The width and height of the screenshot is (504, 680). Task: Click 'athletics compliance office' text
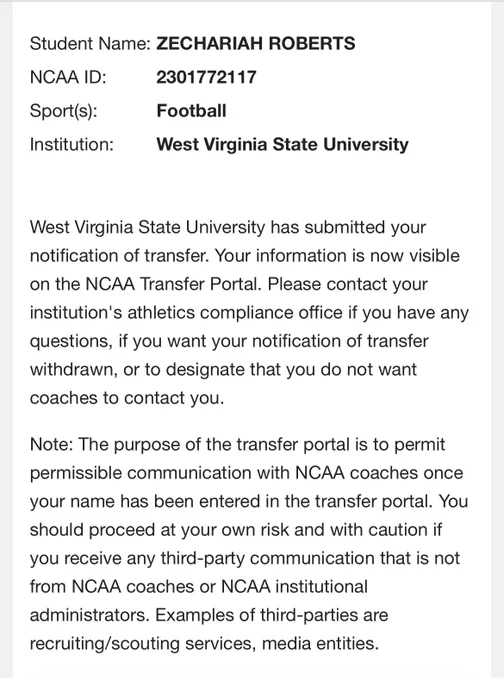pos(235,313)
